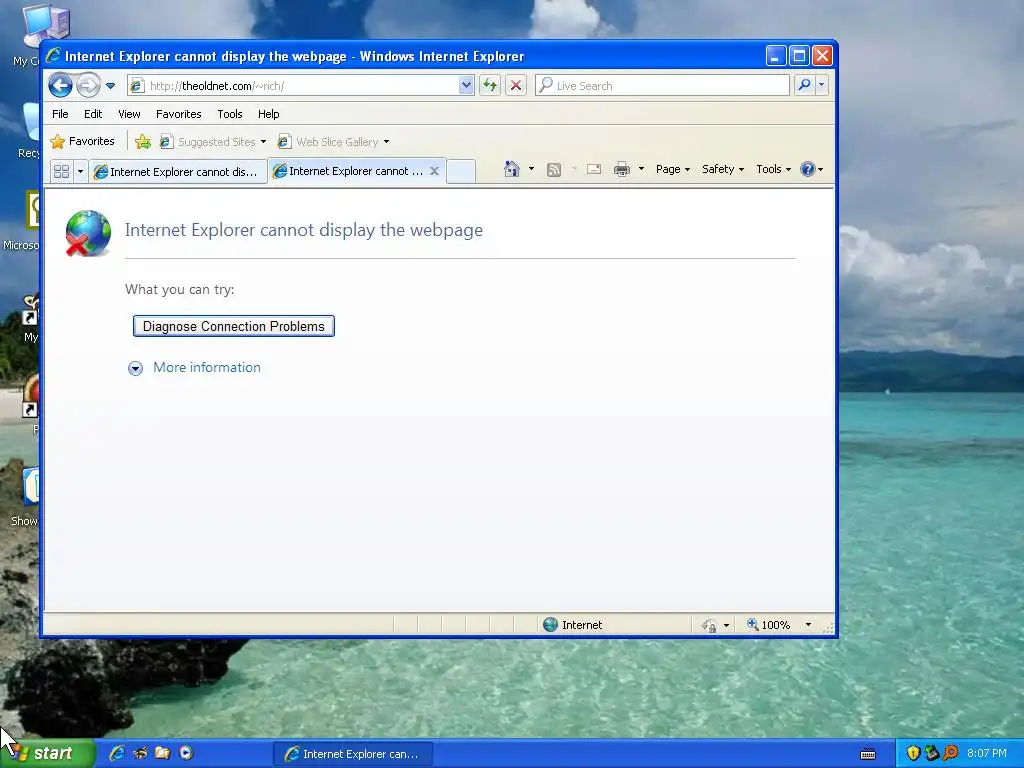Image resolution: width=1024 pixels, height=768 pixels.
Task: Expand the Home button dropdown arrow
Action: 531,169
